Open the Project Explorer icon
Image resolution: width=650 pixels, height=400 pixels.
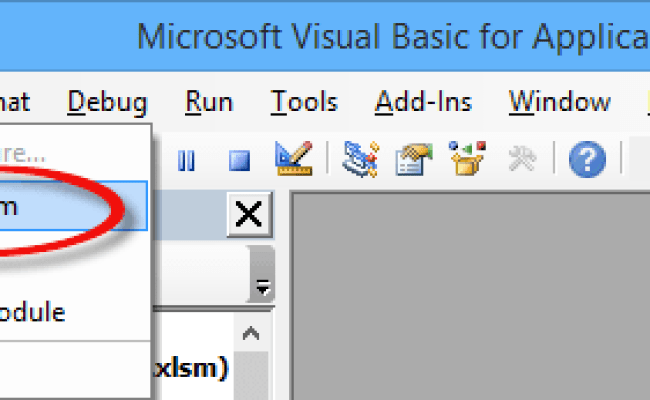click(361, 159)
